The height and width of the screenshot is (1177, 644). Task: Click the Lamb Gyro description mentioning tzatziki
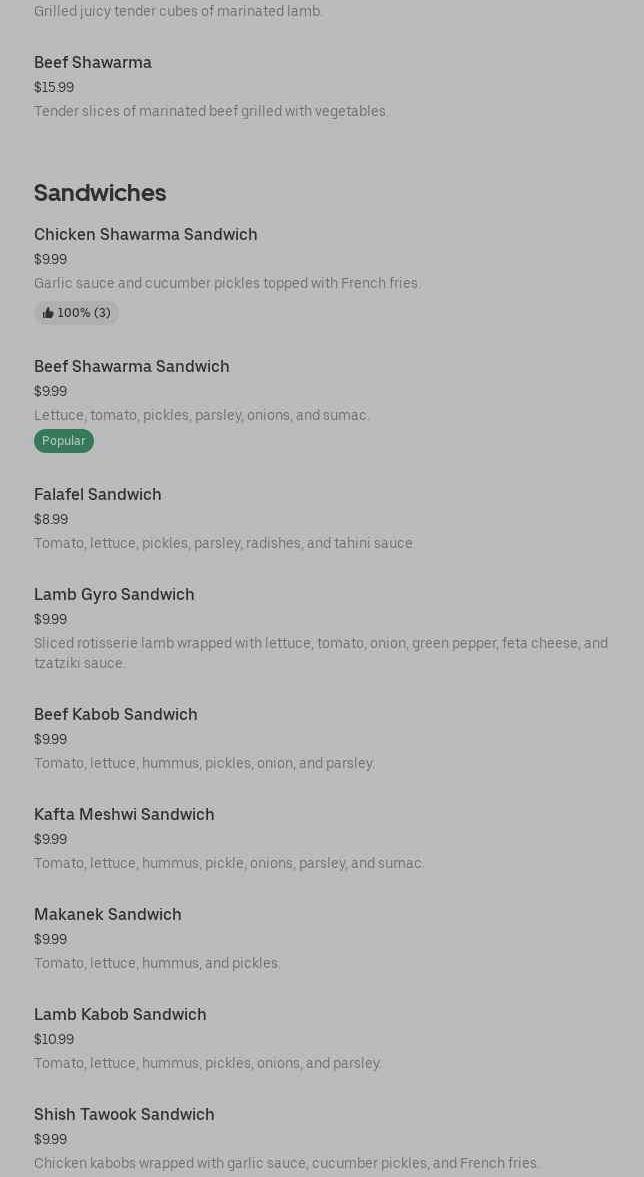click(320, 653)
